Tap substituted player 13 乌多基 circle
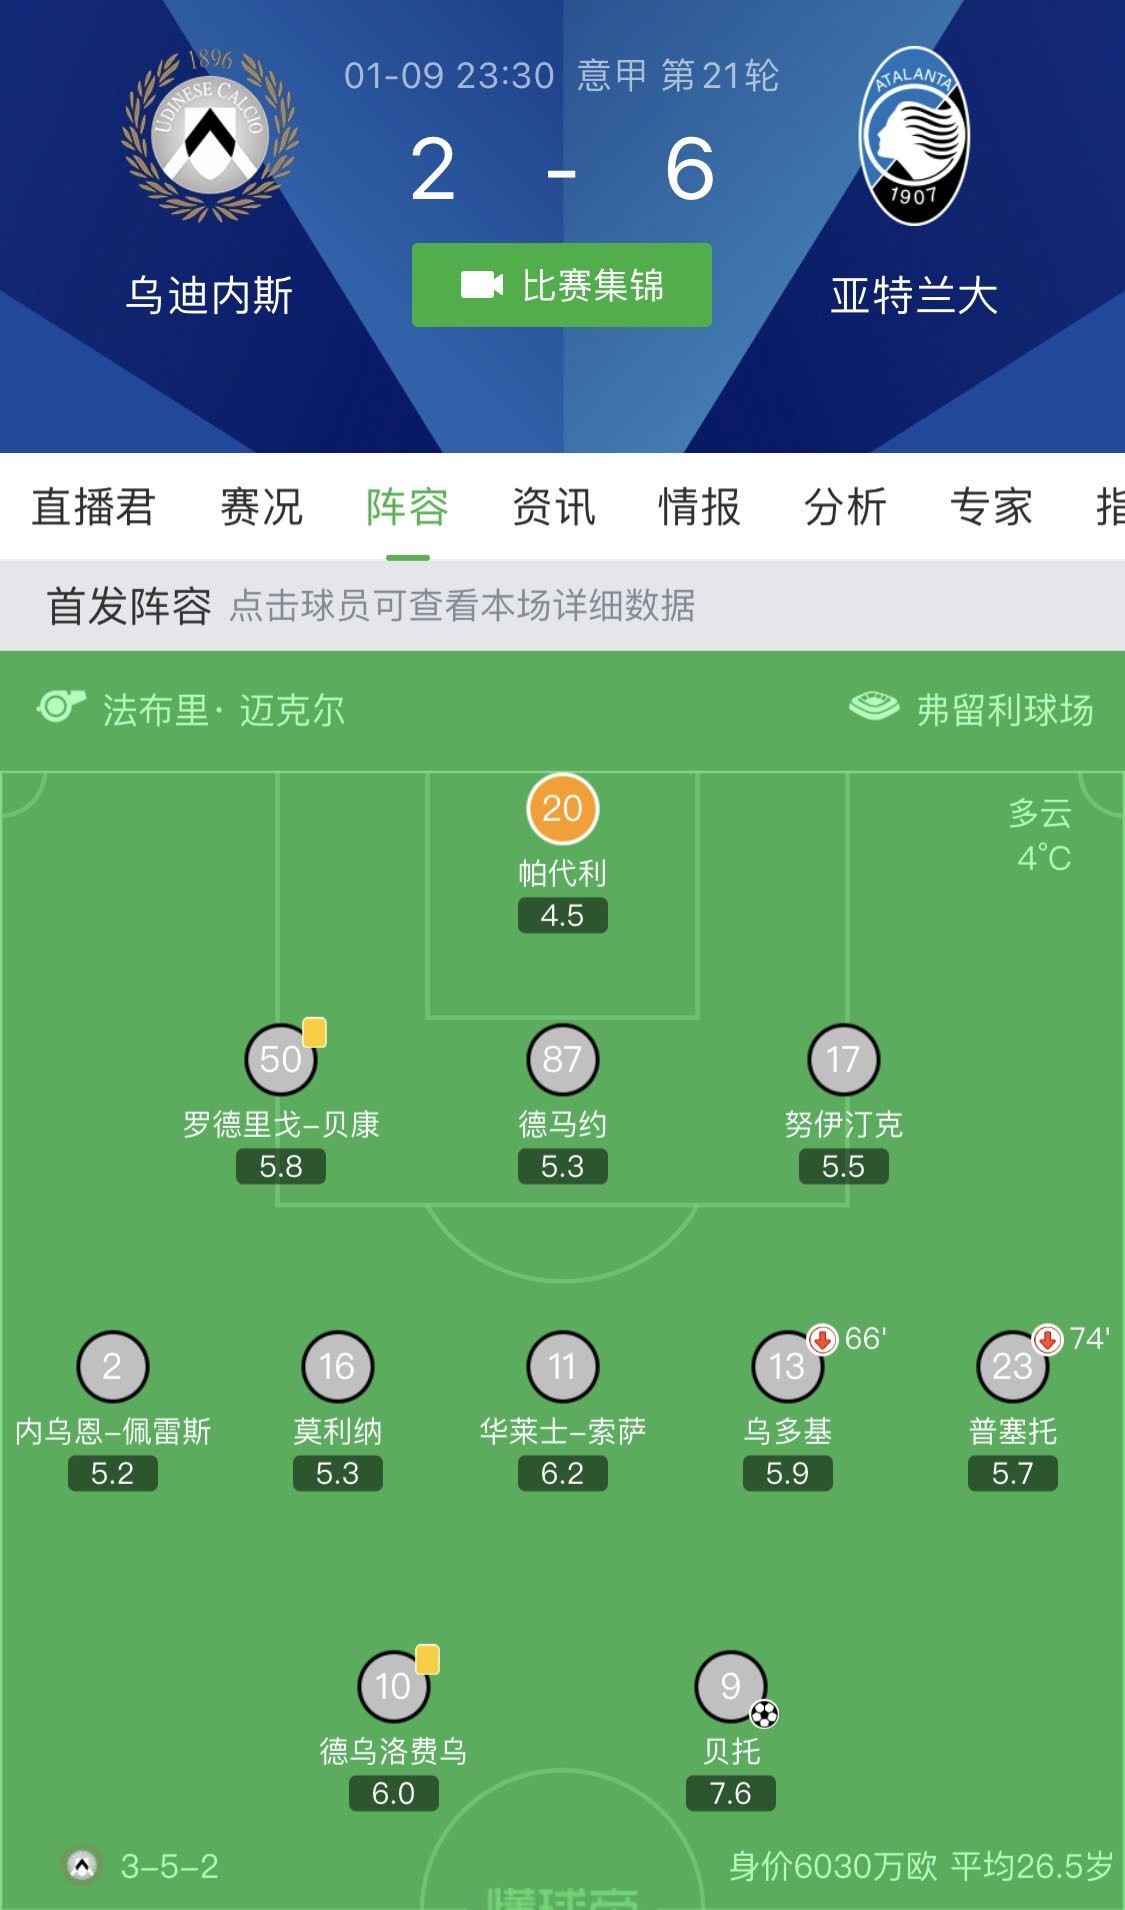Screen dimensions: 1125x1910 pyautogui.click(x=787, y=1366)
